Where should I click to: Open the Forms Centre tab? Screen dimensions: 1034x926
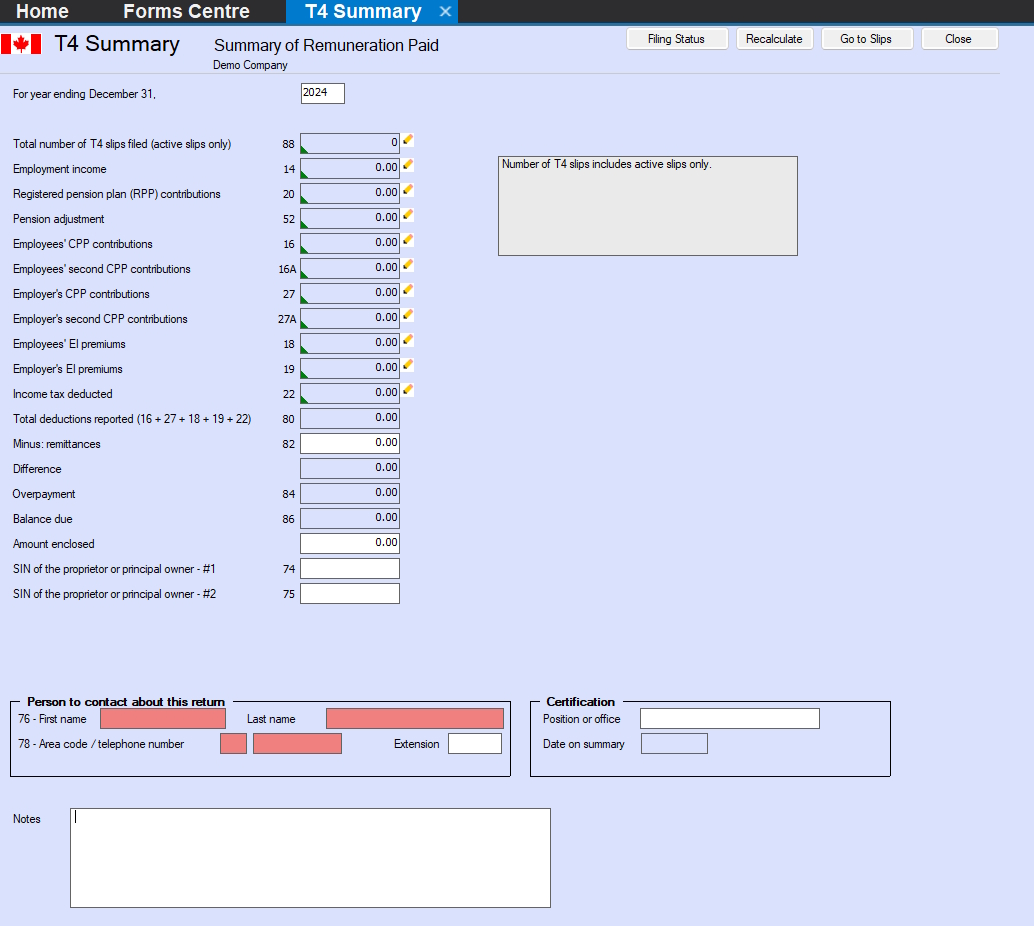pyautogui.click(x=186, y=12)
